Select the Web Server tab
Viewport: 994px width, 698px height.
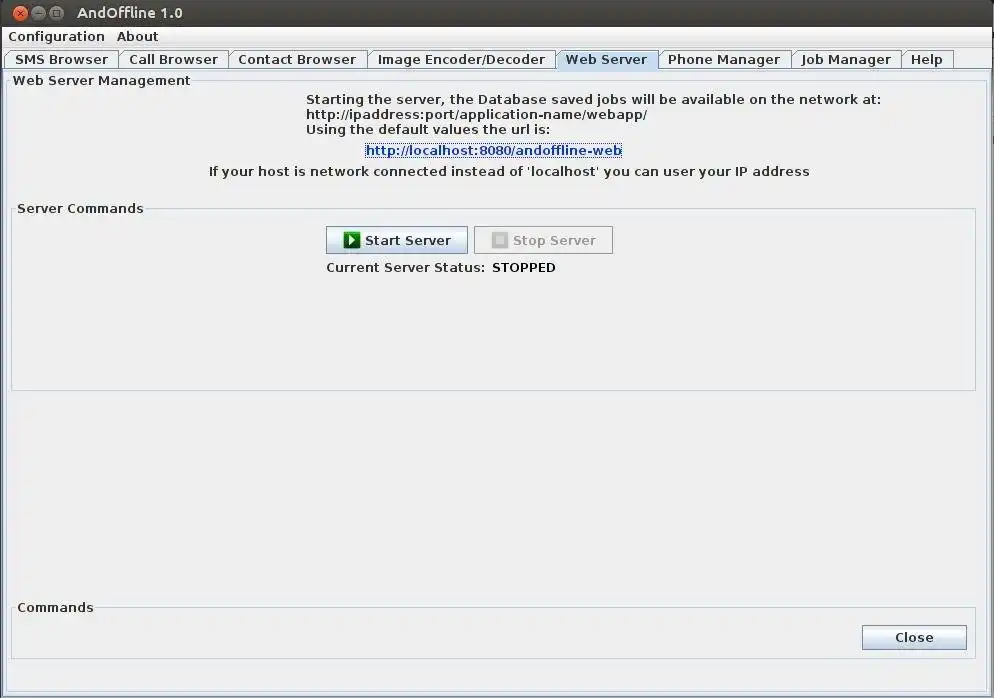coord(607,60)
